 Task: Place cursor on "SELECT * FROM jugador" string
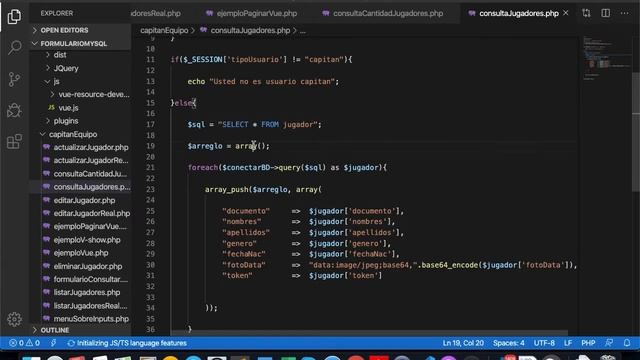(269, 124)
